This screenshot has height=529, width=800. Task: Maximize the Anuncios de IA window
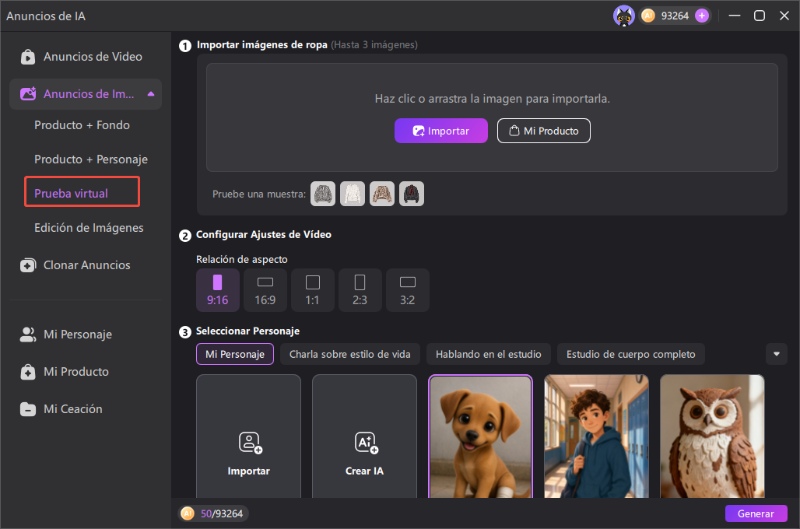pyautogui.click(x=759, y=16)
